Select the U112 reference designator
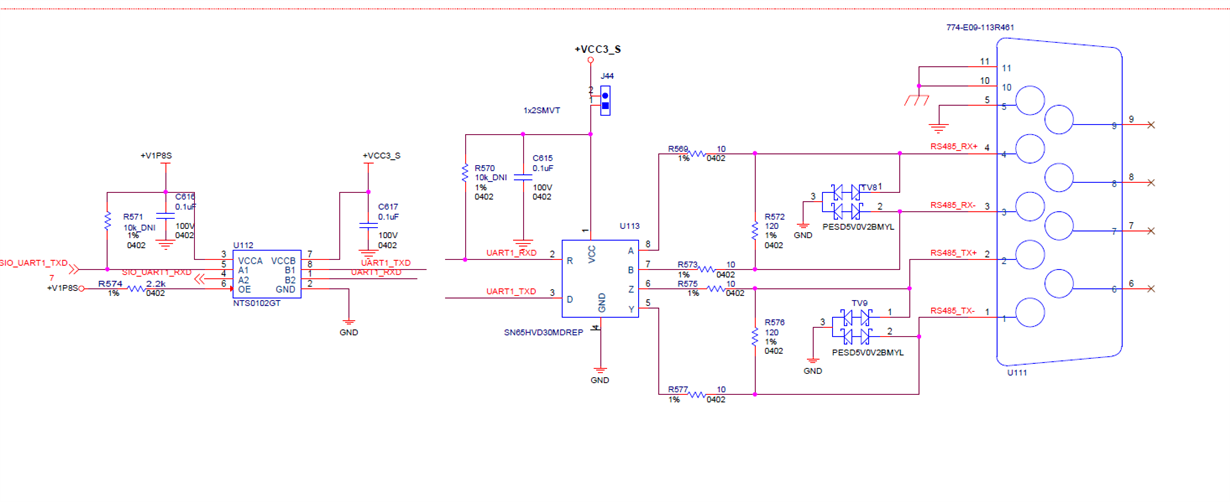Screen dimensions: 1230x502 (242, 245)
